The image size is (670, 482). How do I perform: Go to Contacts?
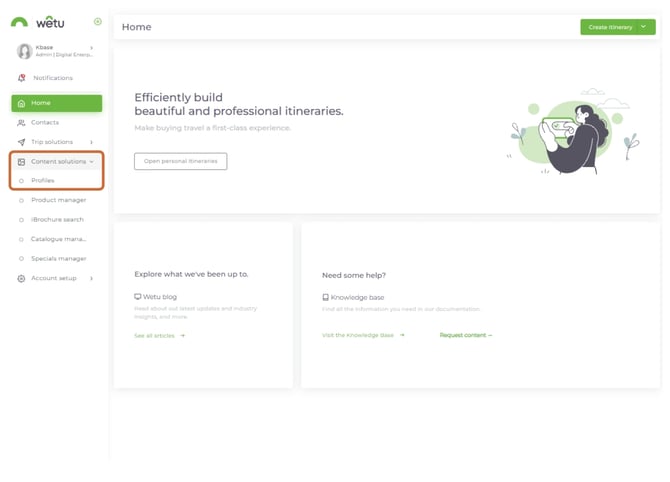(x=56, y=123)
